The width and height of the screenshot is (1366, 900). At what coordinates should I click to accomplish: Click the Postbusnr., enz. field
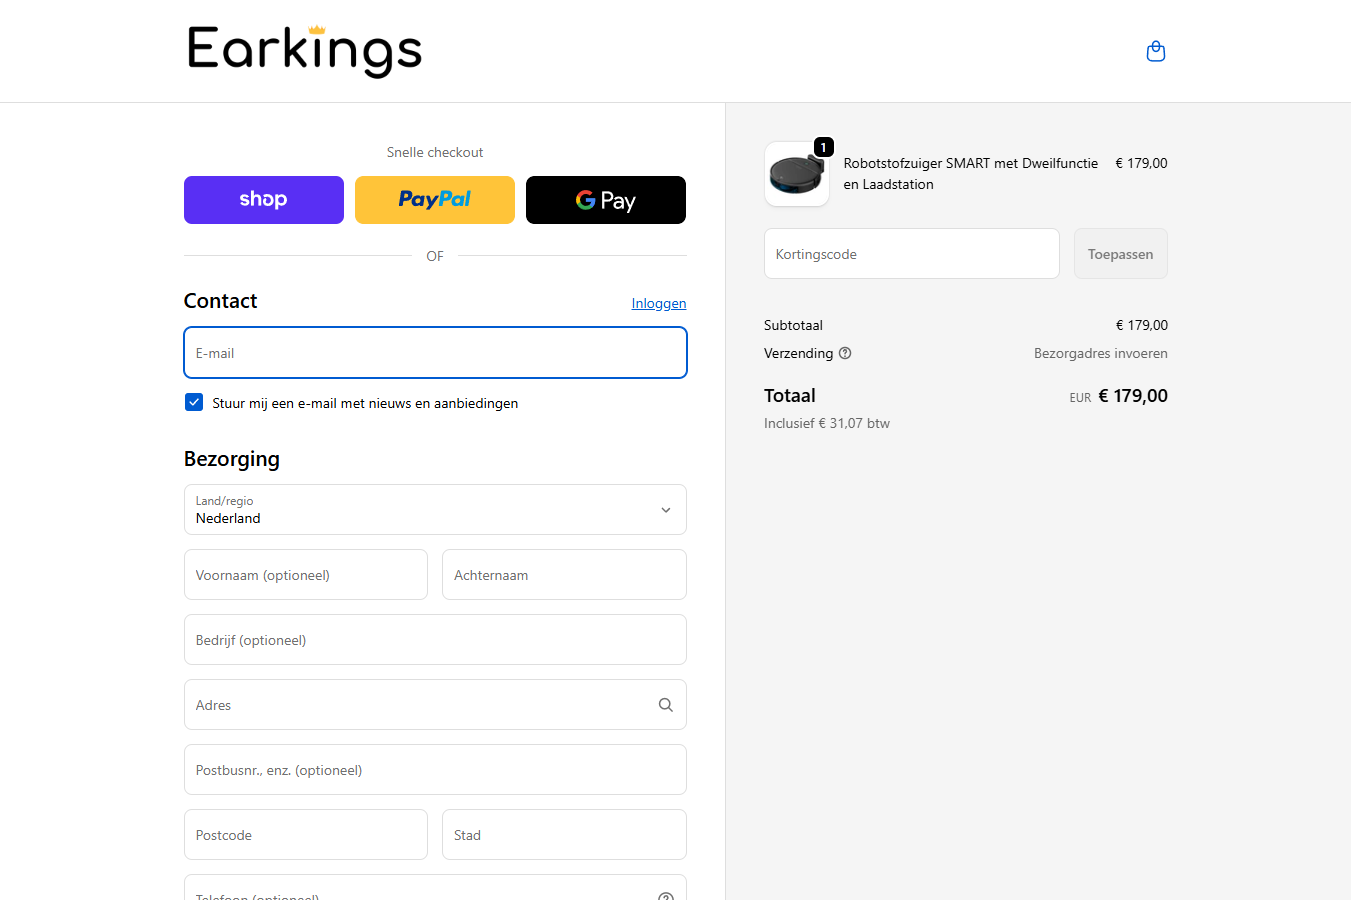point(435,770)
